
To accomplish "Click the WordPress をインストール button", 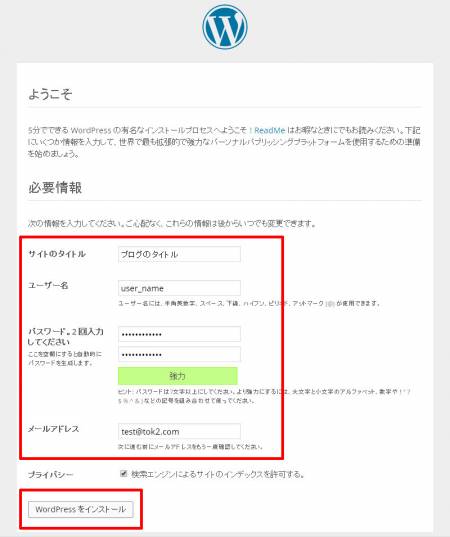I will (x=80, y=509).
